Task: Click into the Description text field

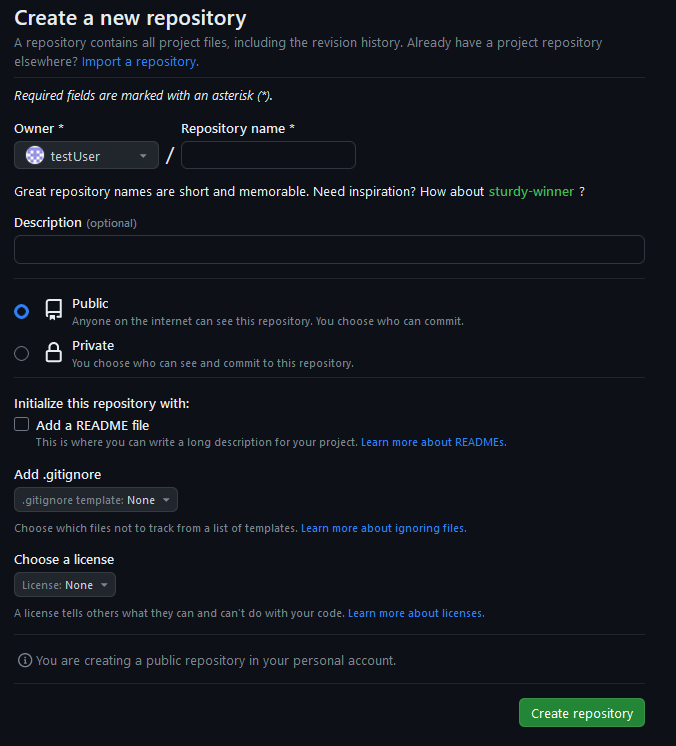Action: [x=329, y=250]
